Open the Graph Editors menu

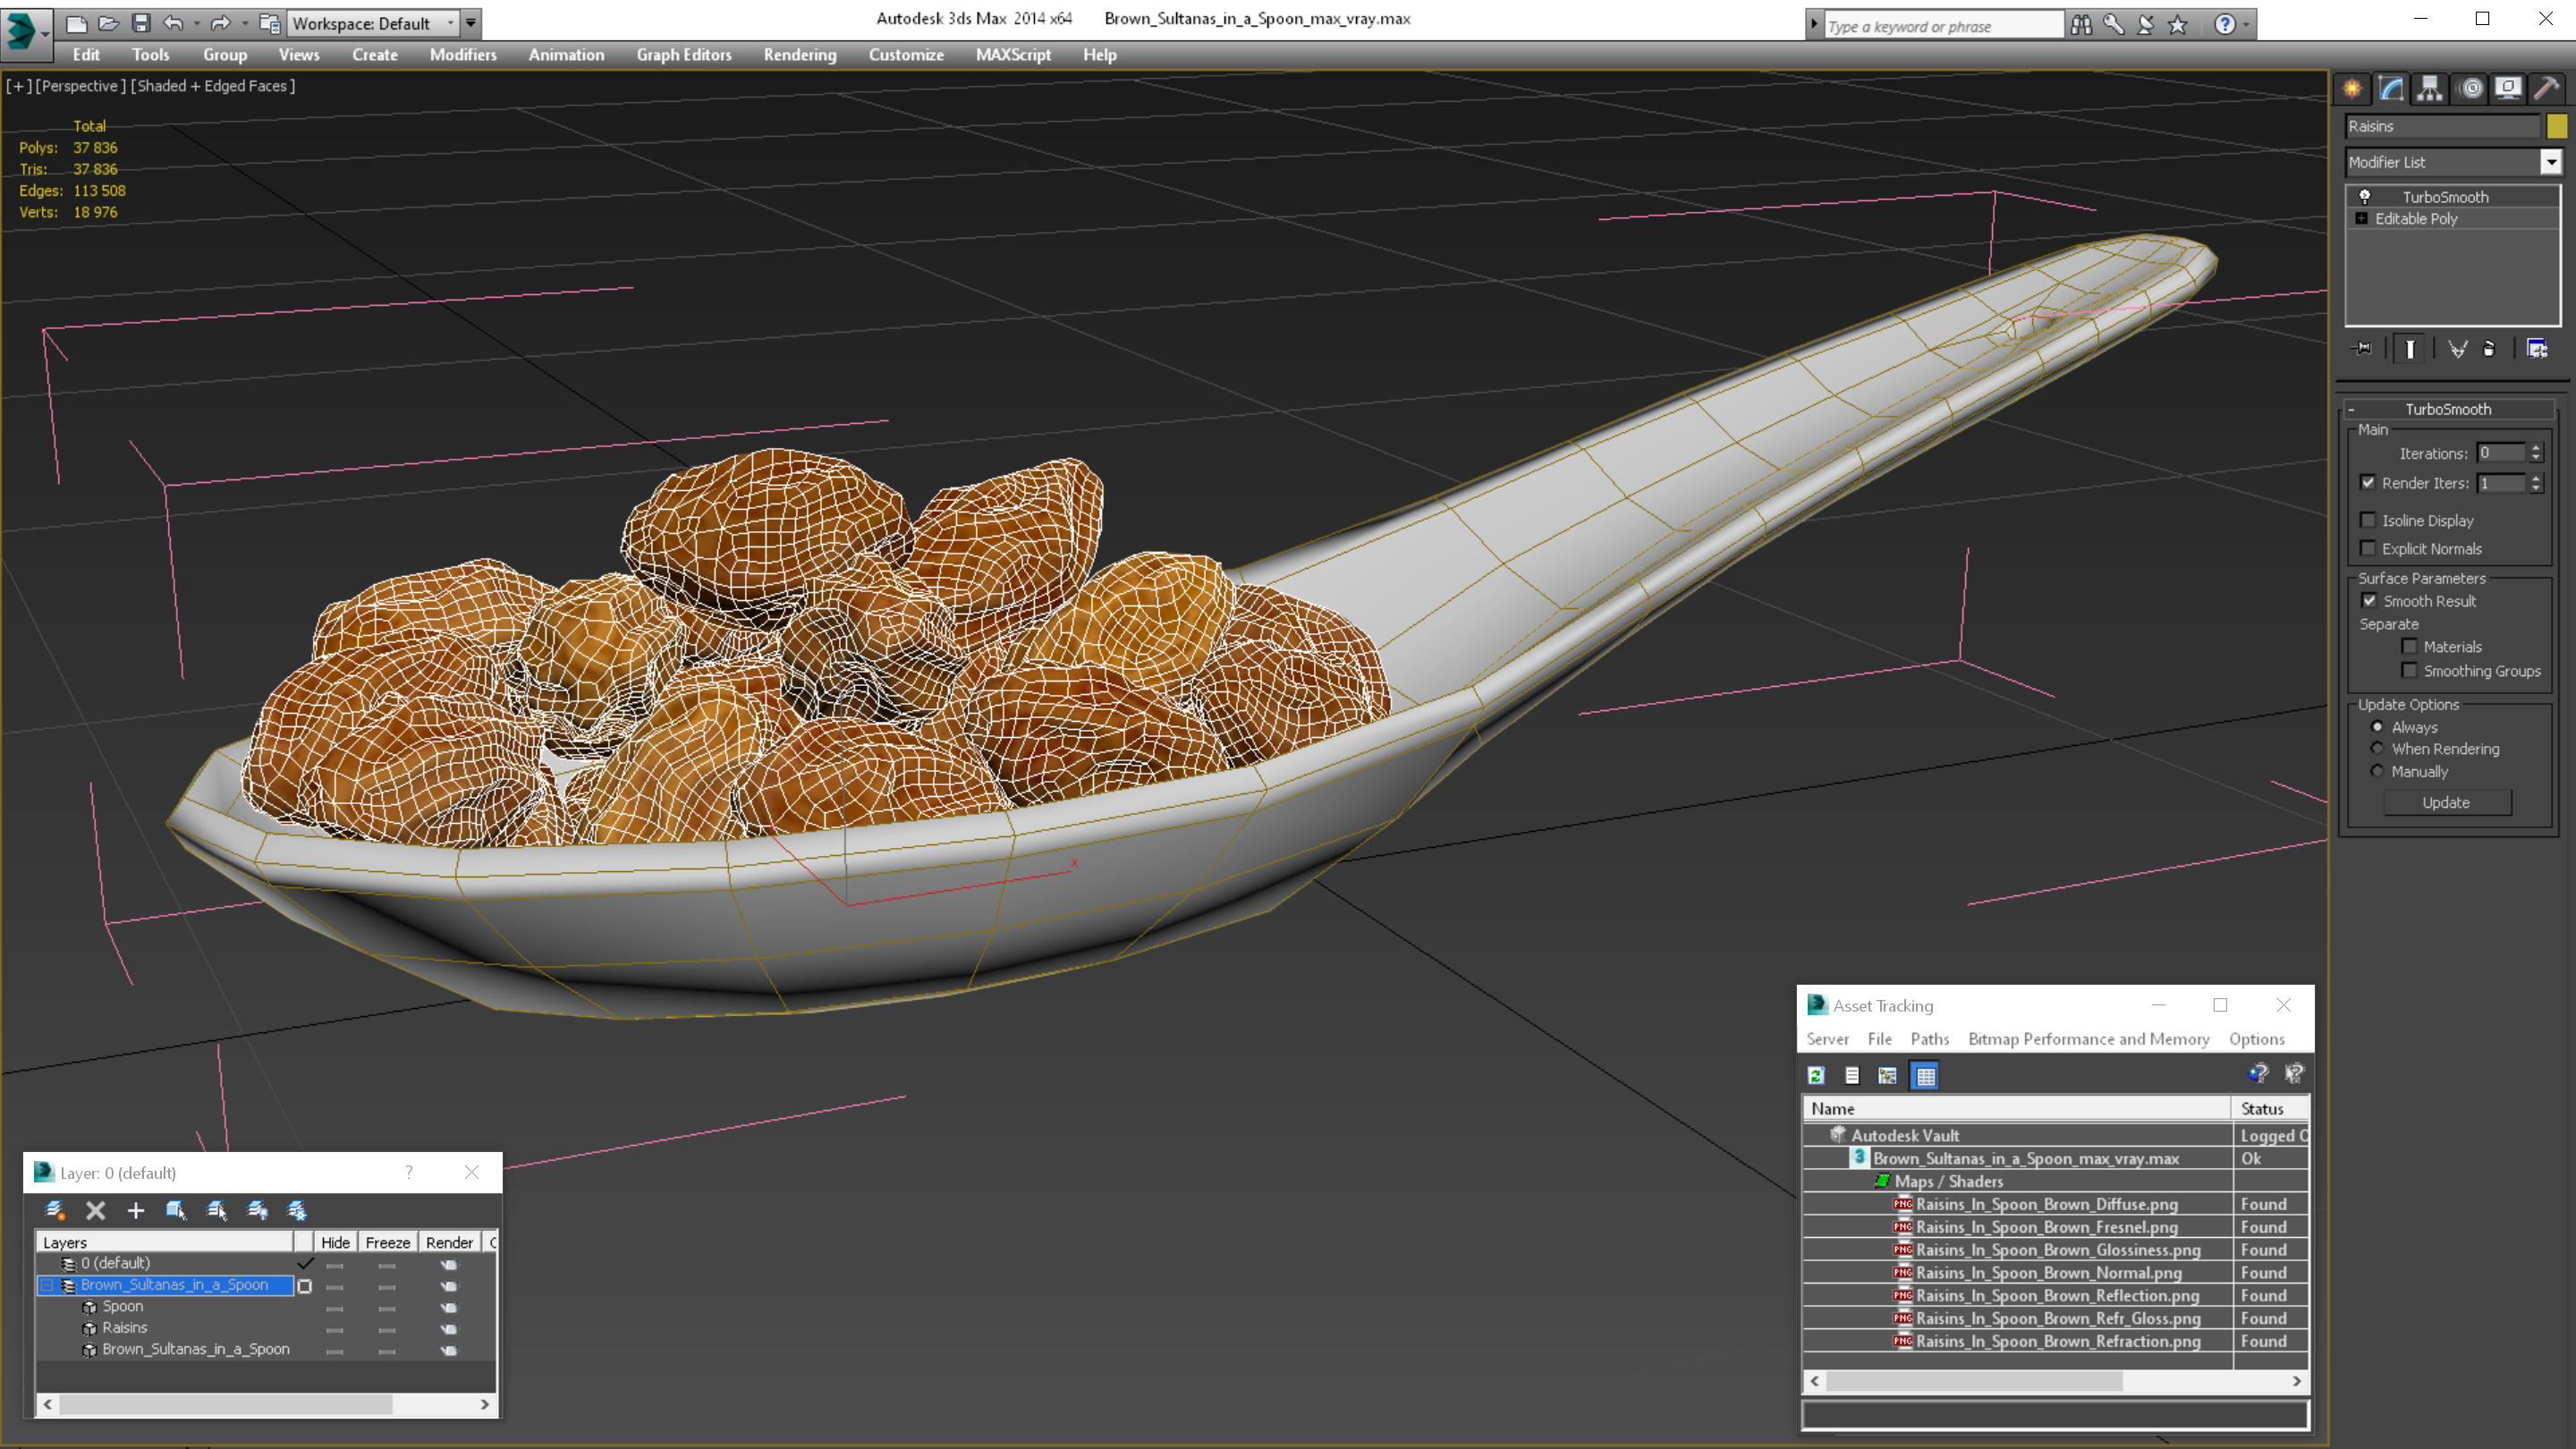point(684,55)
